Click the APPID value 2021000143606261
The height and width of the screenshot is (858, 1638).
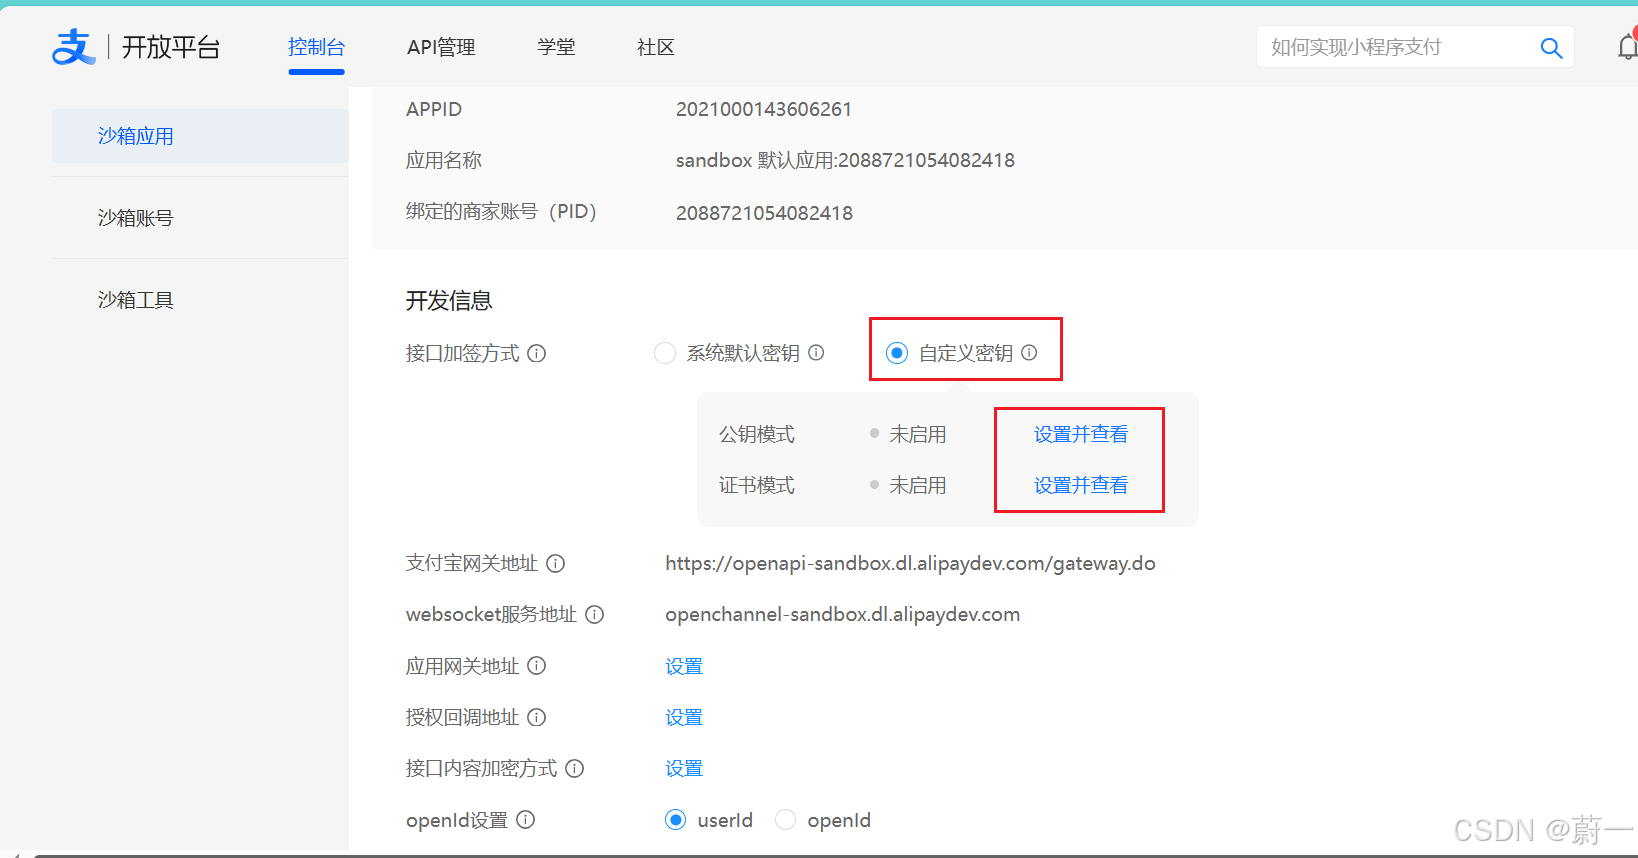[764, 109]
